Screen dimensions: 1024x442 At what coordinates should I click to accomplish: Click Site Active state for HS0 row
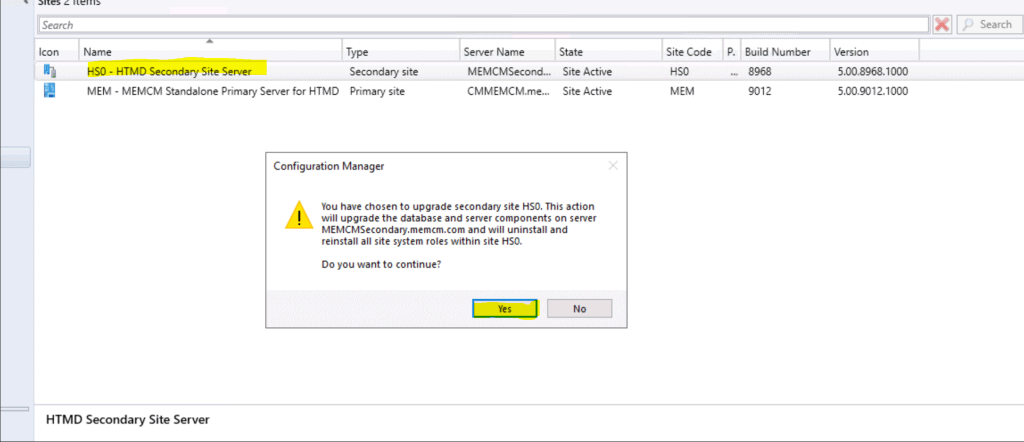pos(587,71)
